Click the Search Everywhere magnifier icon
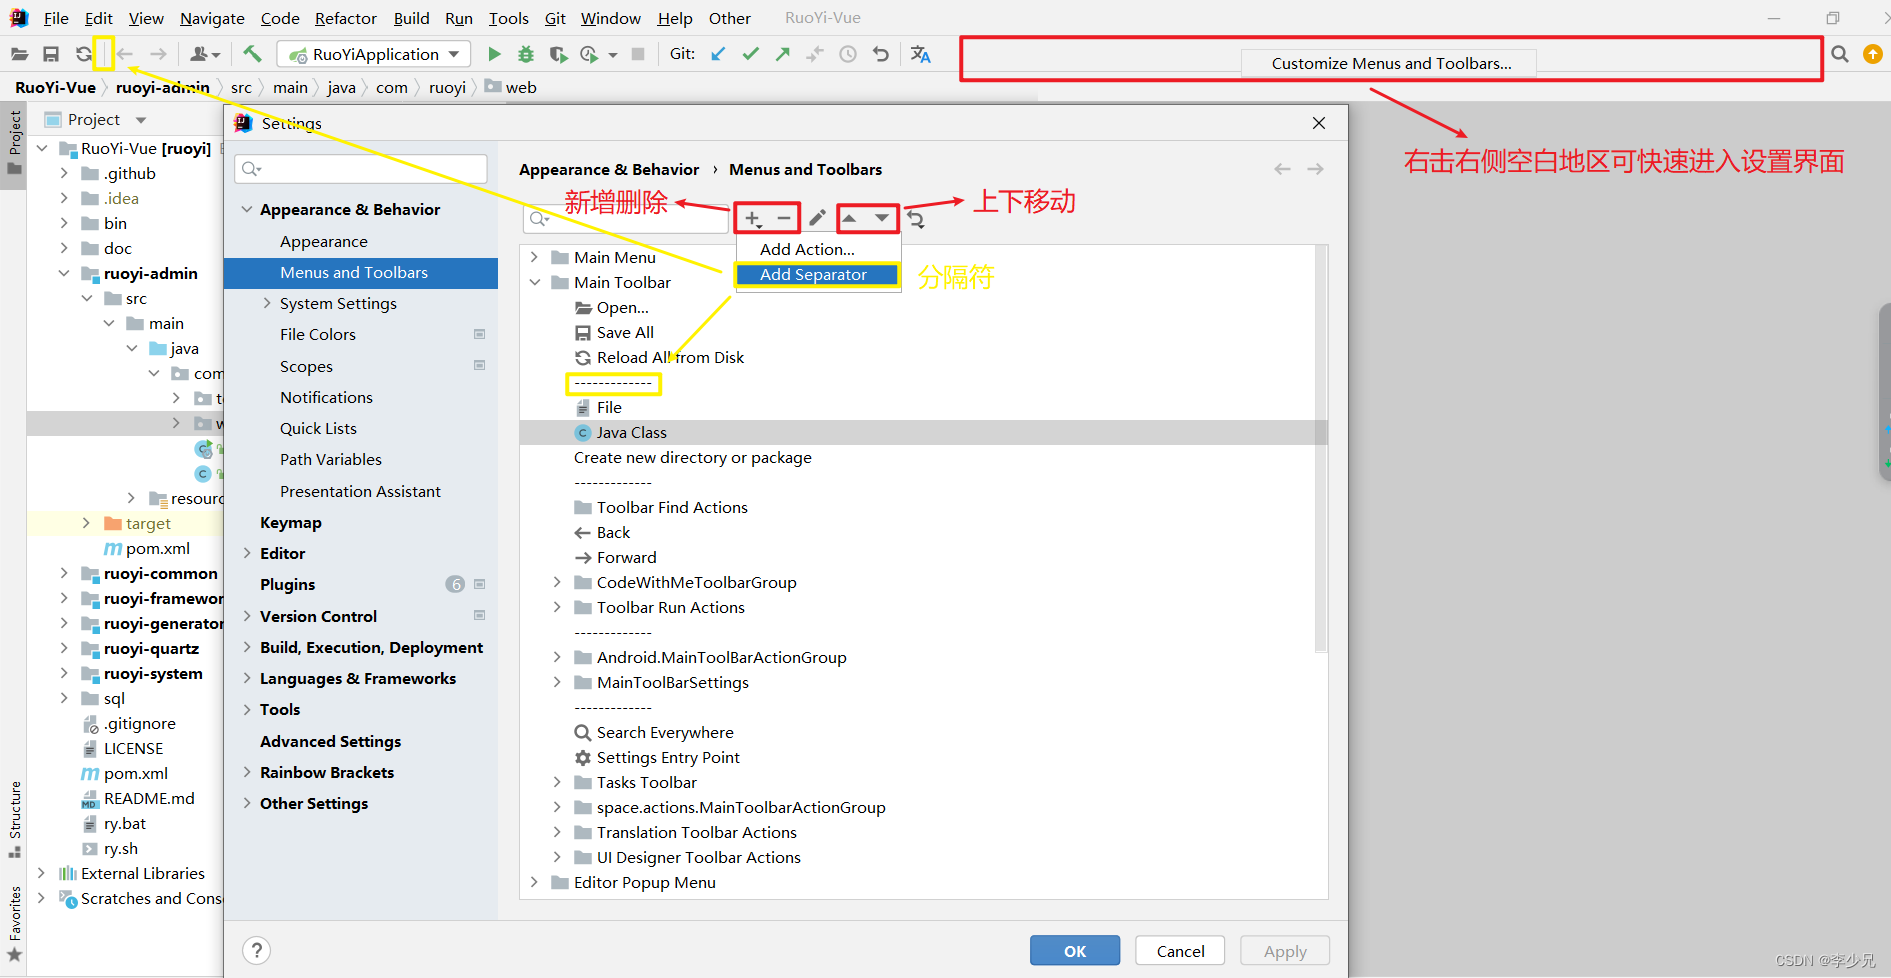Screen dimensions: 1891x978 (1840, 54)
